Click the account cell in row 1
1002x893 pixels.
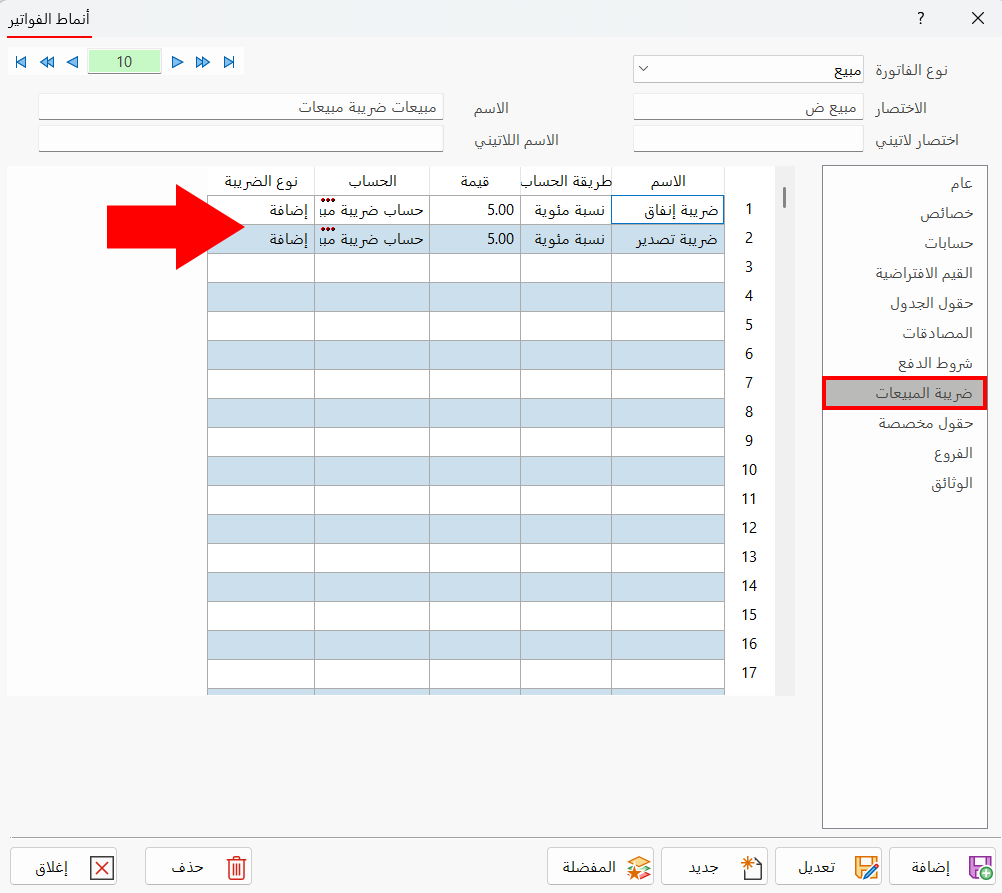[372, 210]
